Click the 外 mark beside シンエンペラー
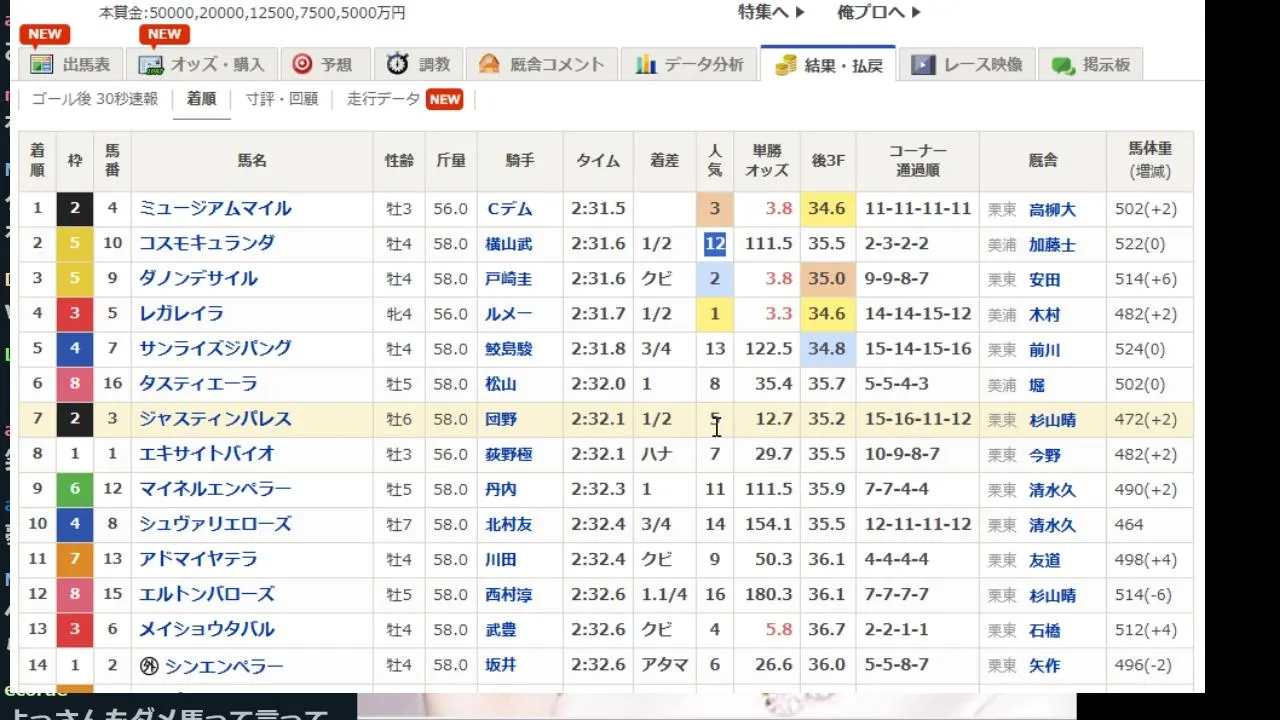Screen dimensions: 1280x720 [150, 665]
